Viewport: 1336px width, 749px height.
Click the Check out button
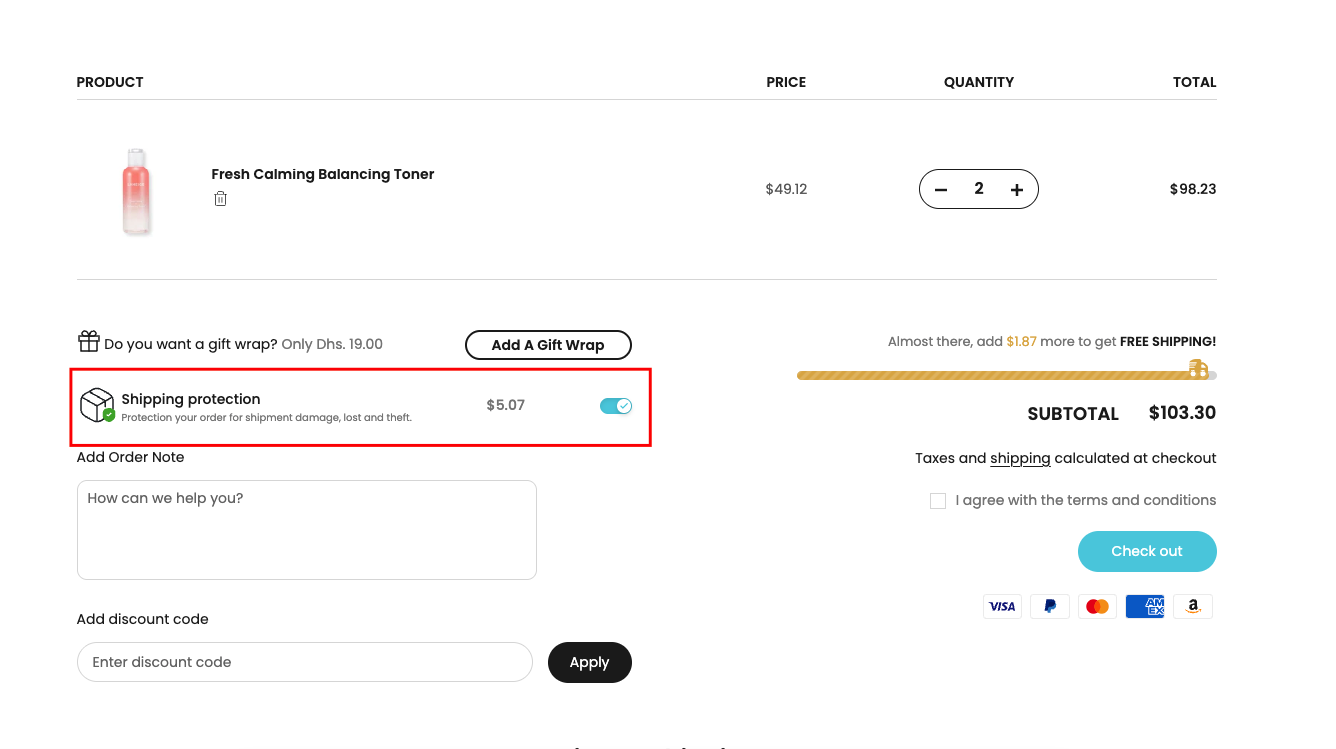[x=1147, y=551]
